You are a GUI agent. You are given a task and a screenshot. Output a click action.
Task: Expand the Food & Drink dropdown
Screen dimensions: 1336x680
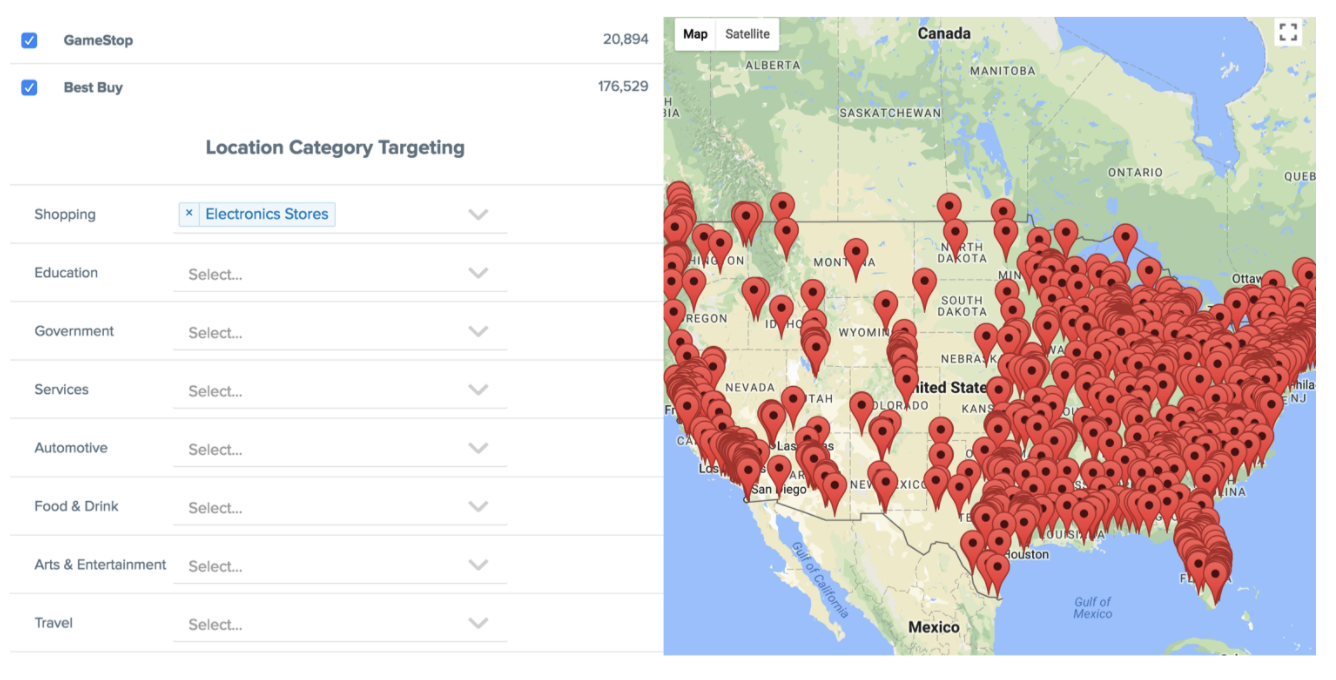[478, 507]
